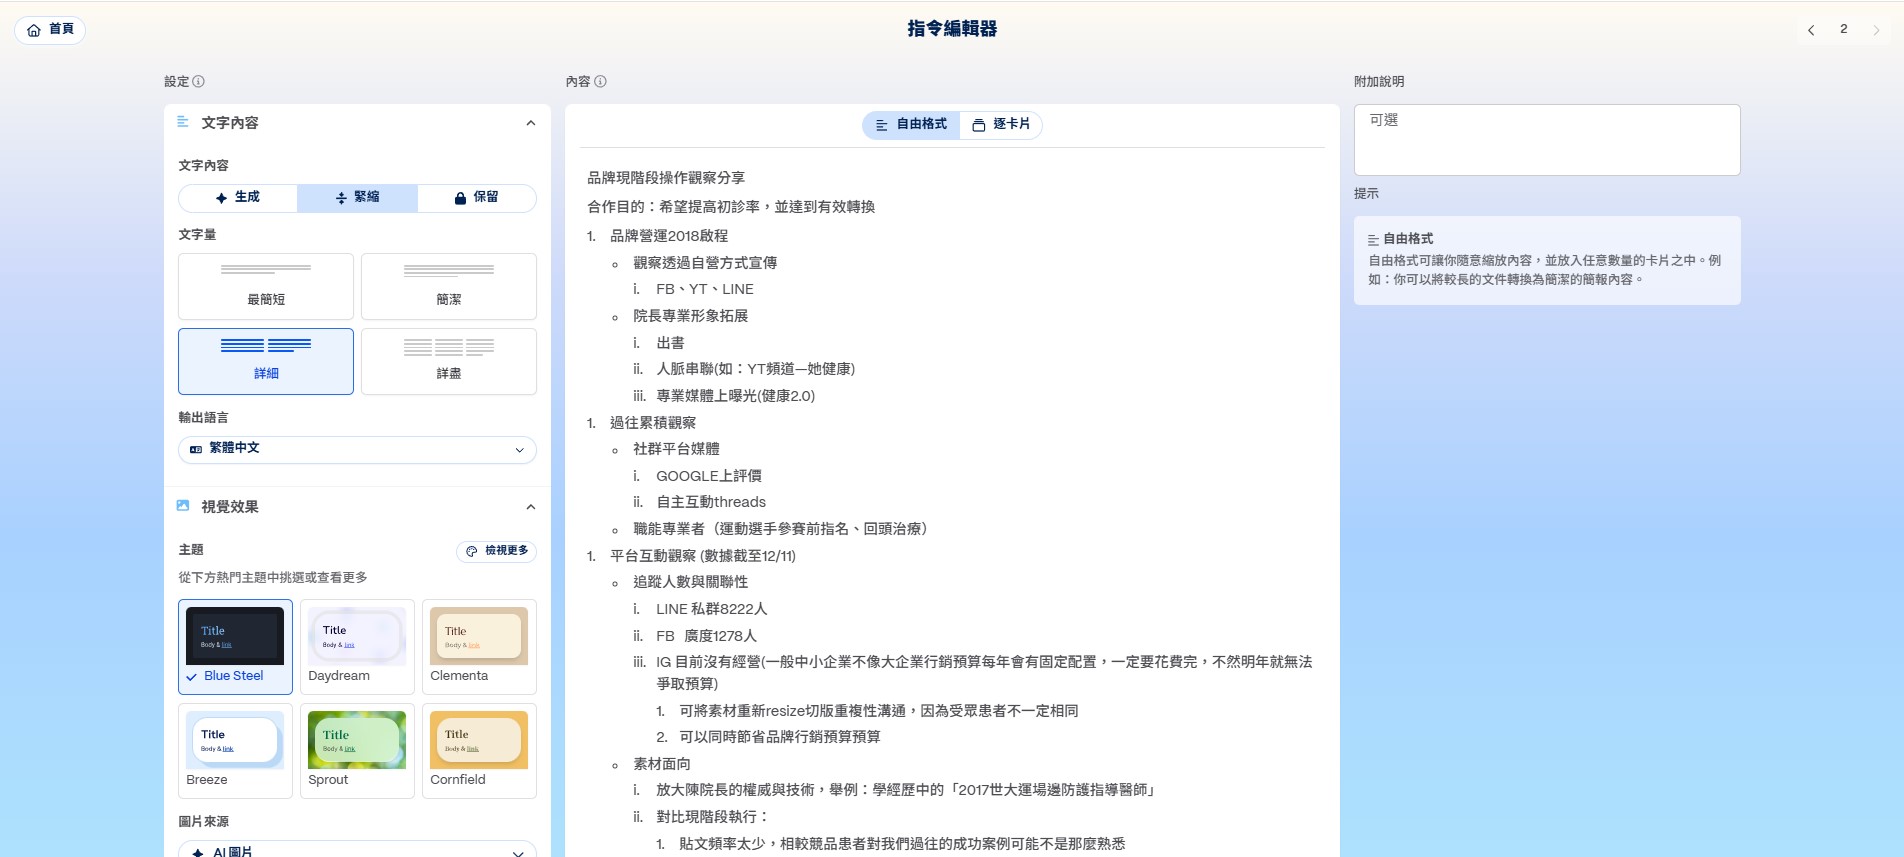Select 保留 text content mode
This screenshot has width=1904, height=857.
(477, 198)
